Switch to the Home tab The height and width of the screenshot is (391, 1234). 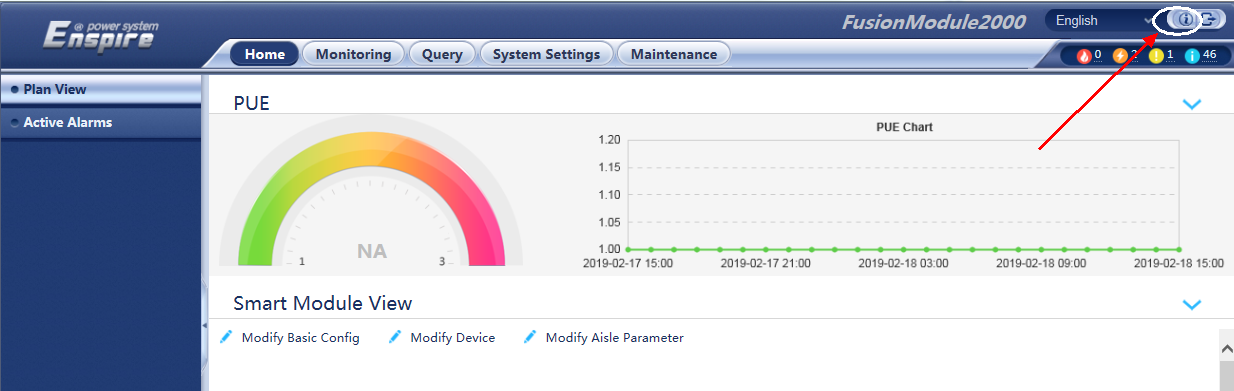[264, 54]
